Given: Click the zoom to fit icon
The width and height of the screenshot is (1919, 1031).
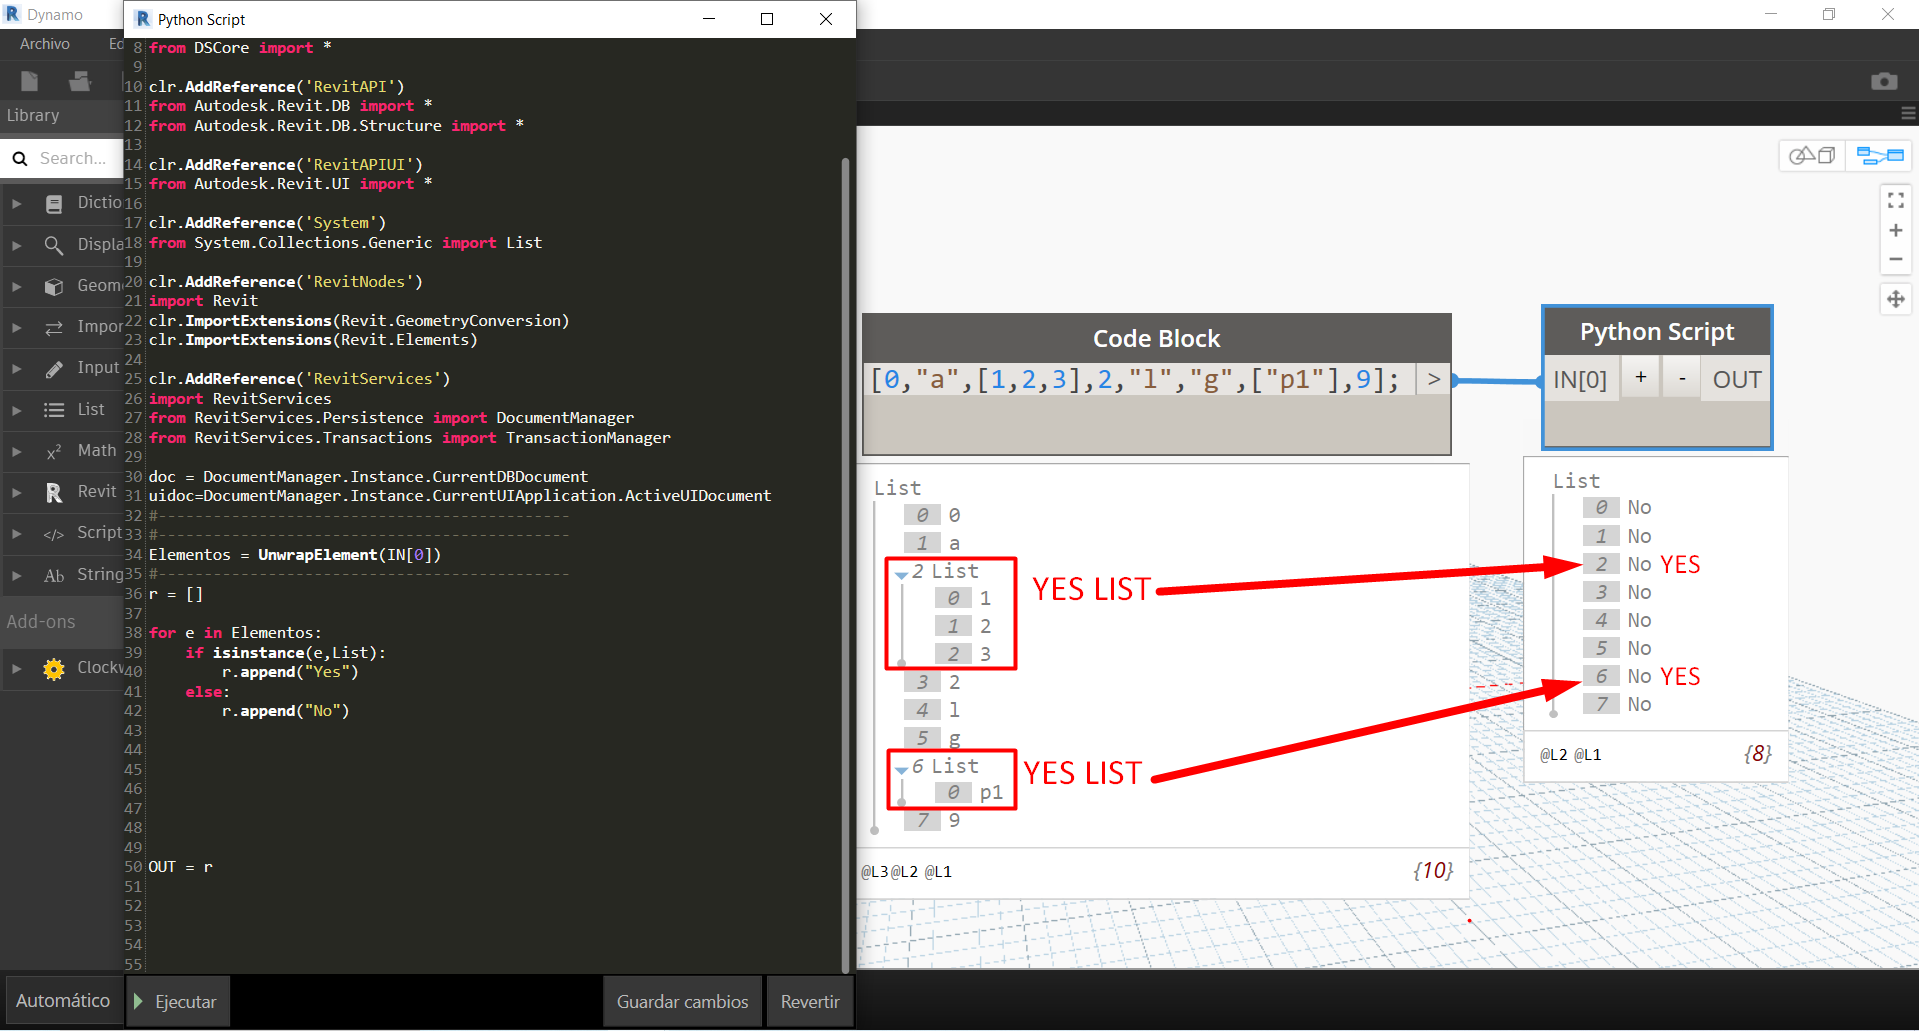Looking at the screenshot, I should click(x=1896, y=201).
